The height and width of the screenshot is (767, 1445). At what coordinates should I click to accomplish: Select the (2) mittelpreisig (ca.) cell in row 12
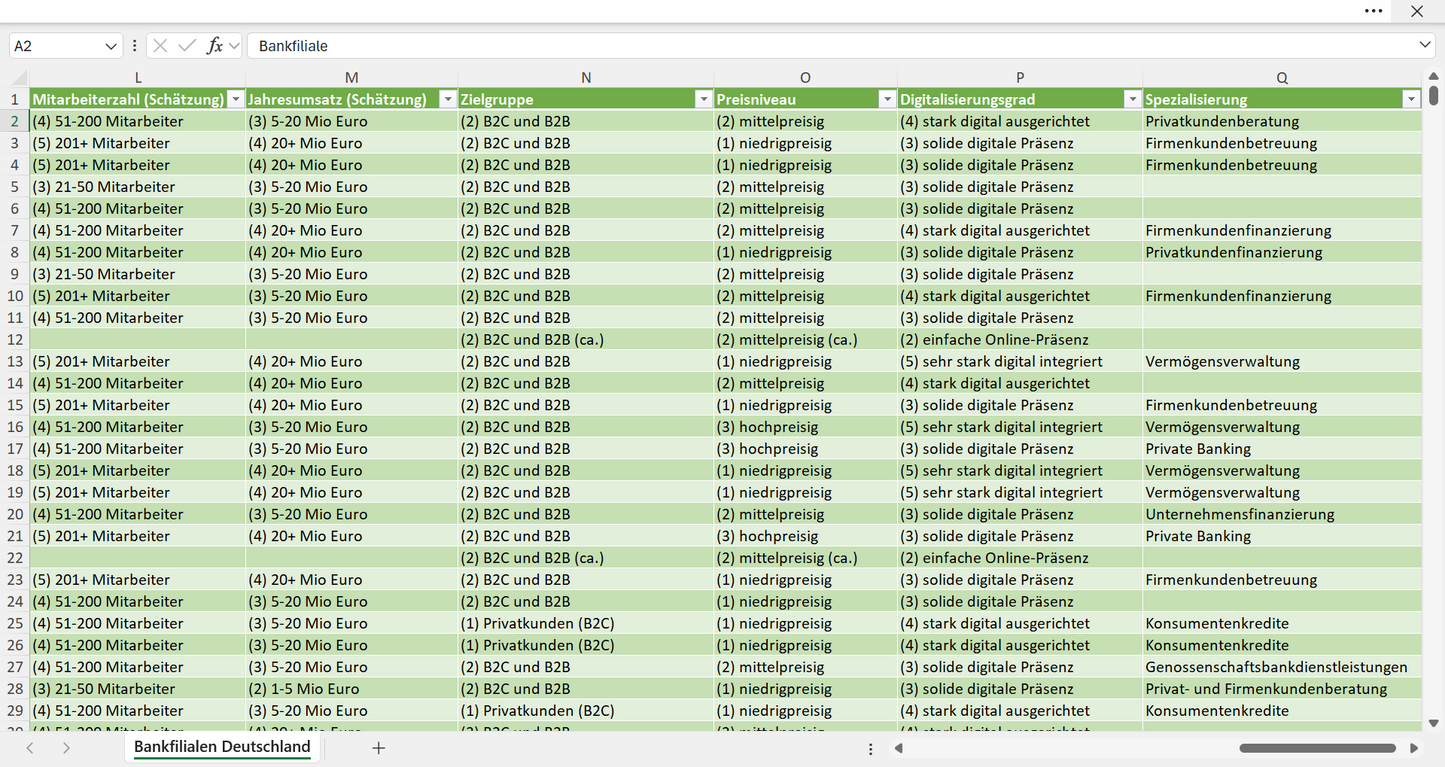click(x=805, y=340)
